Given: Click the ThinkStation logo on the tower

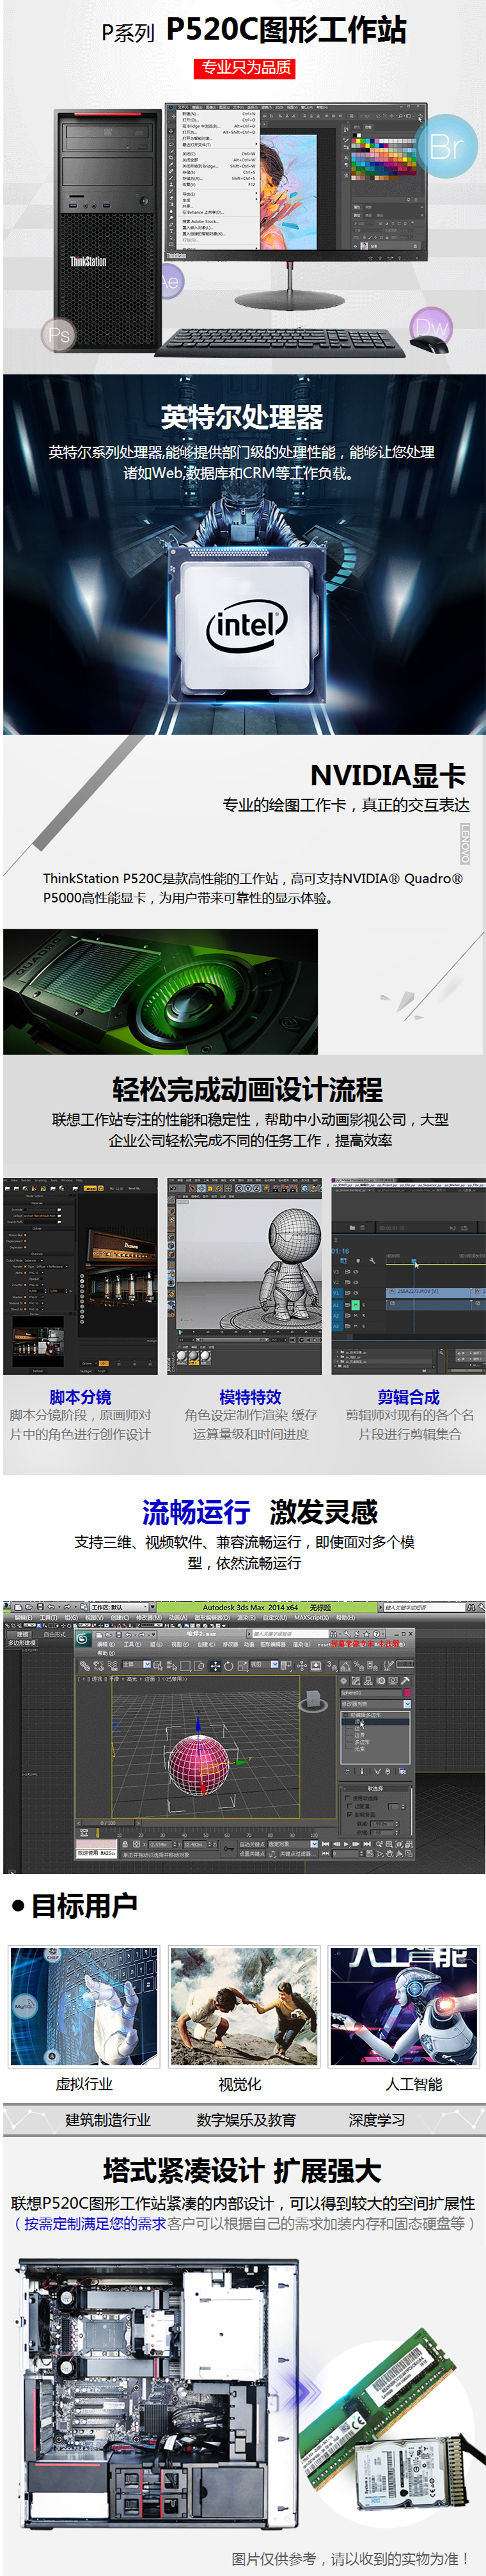Looking at the screenshot, I should pos(88,262).
